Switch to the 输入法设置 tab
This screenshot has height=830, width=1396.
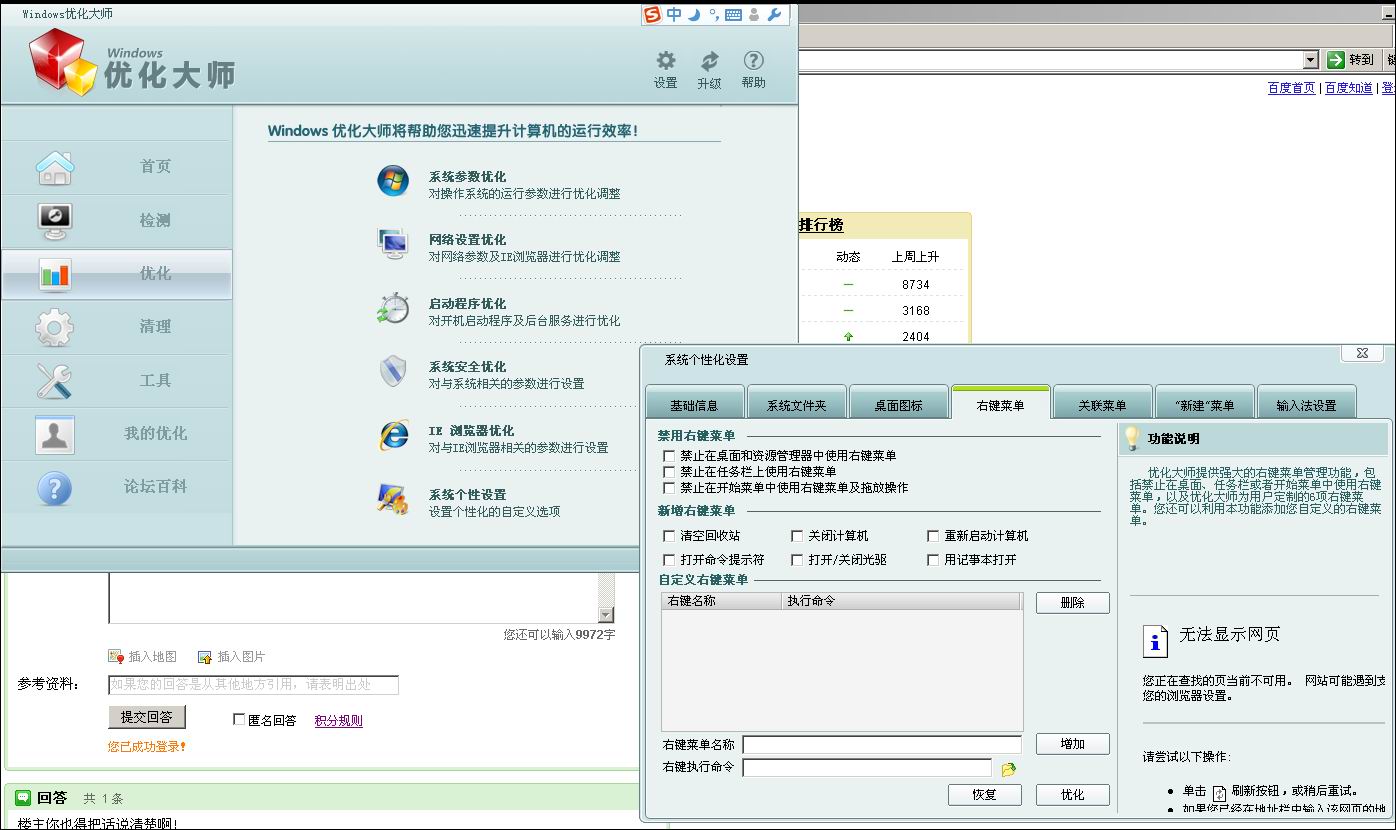[1306, 402]
